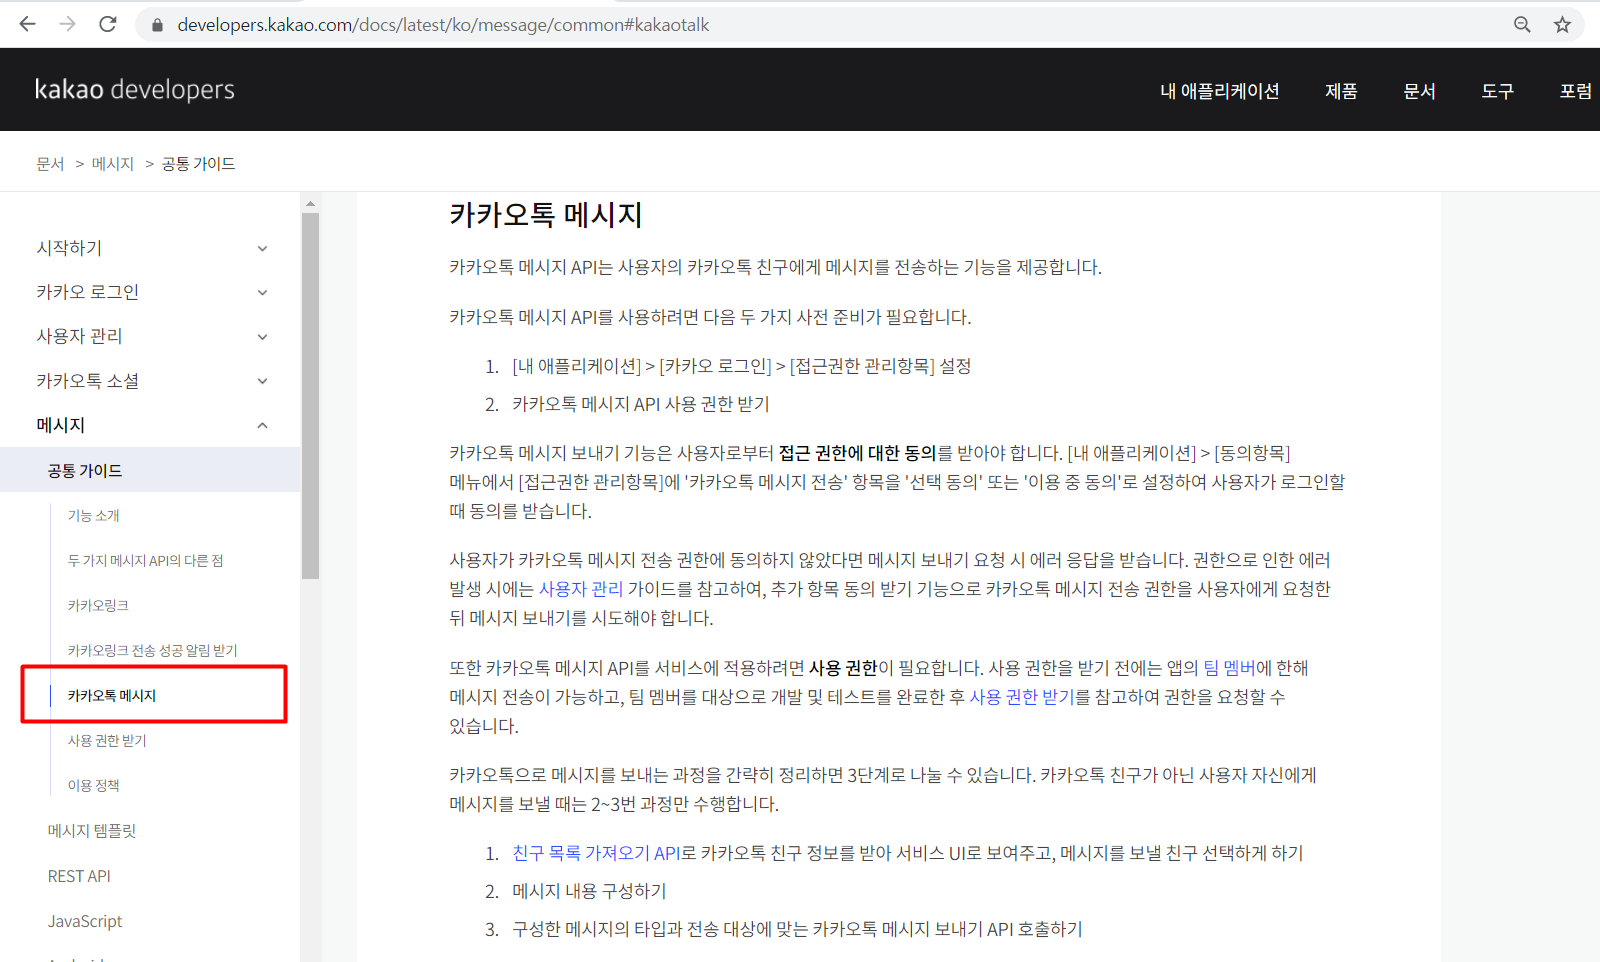Open REST API in the sidebar
The image size is (1600, 962).
pos(79,876)
